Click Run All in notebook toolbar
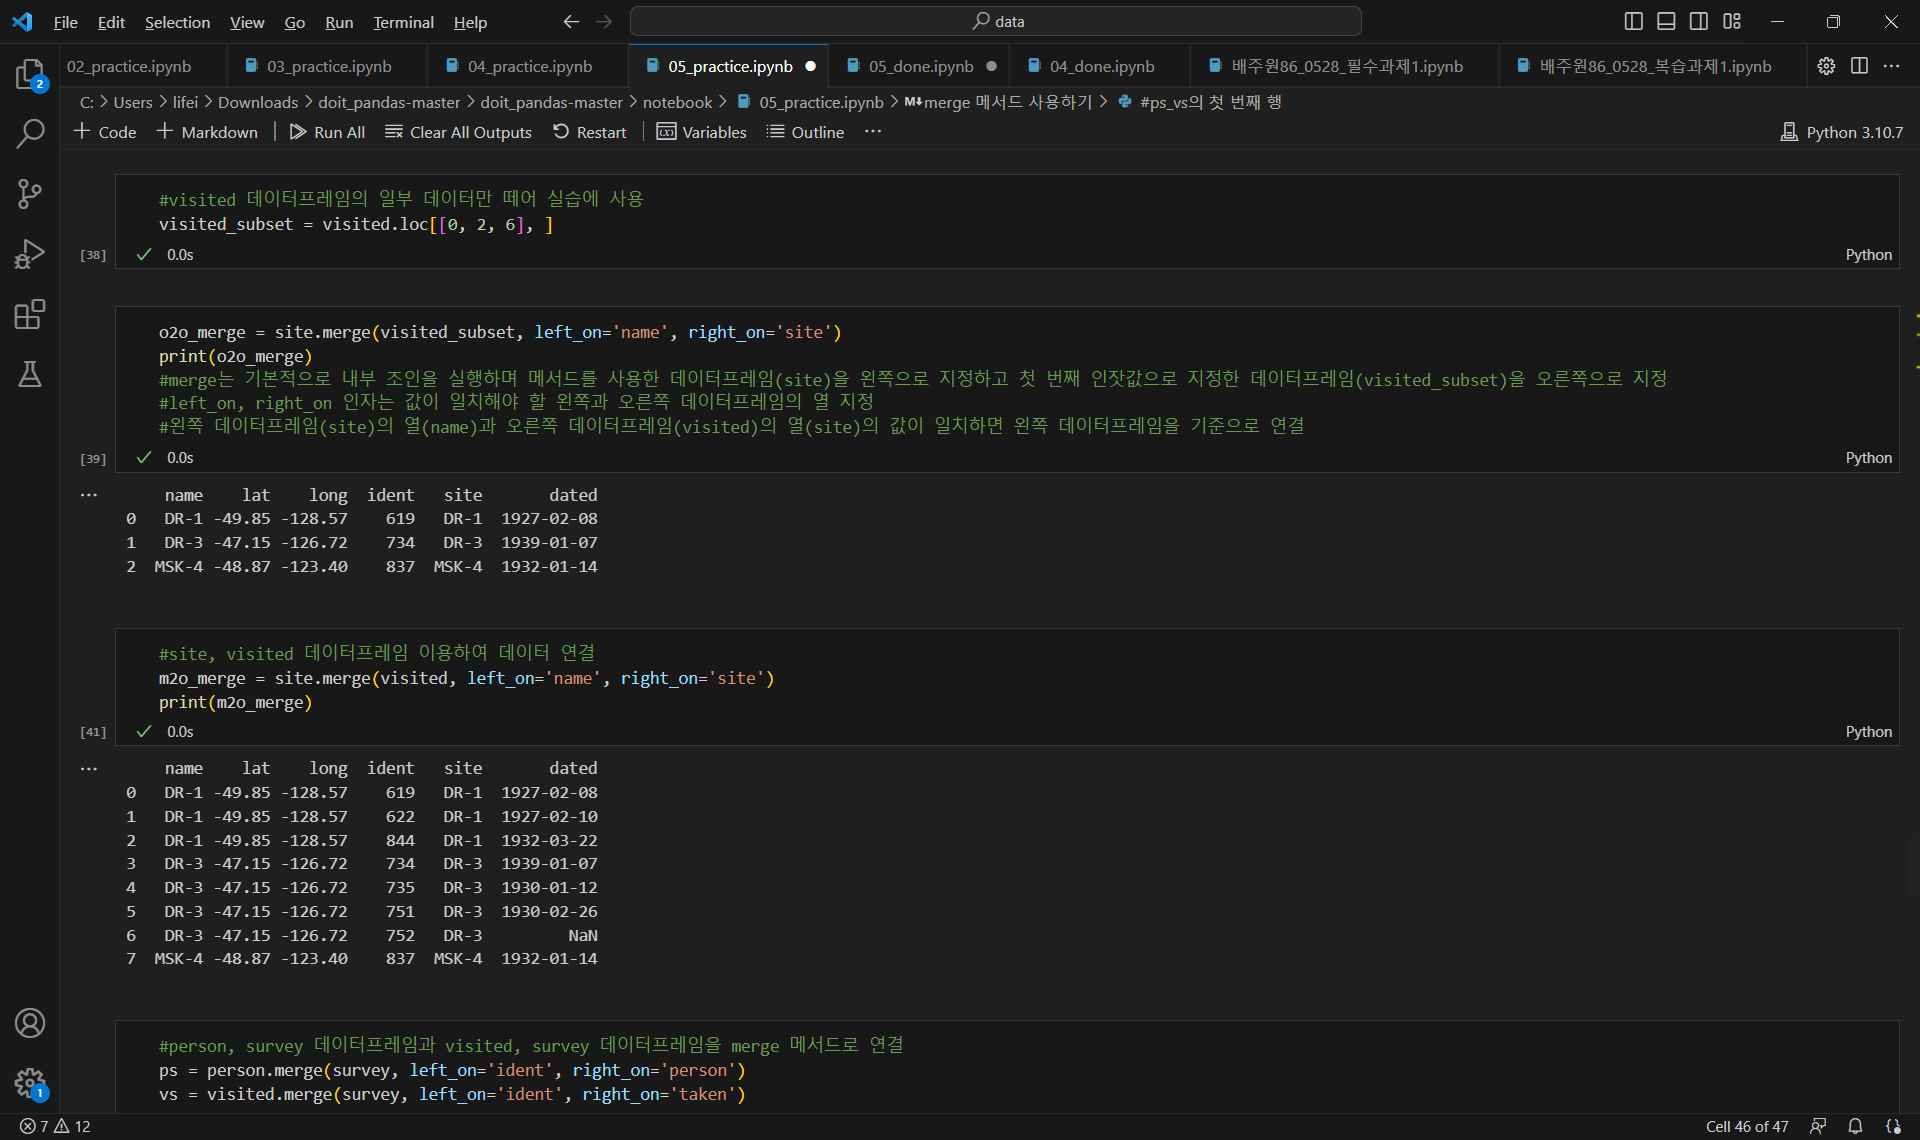 pos(327,132)
